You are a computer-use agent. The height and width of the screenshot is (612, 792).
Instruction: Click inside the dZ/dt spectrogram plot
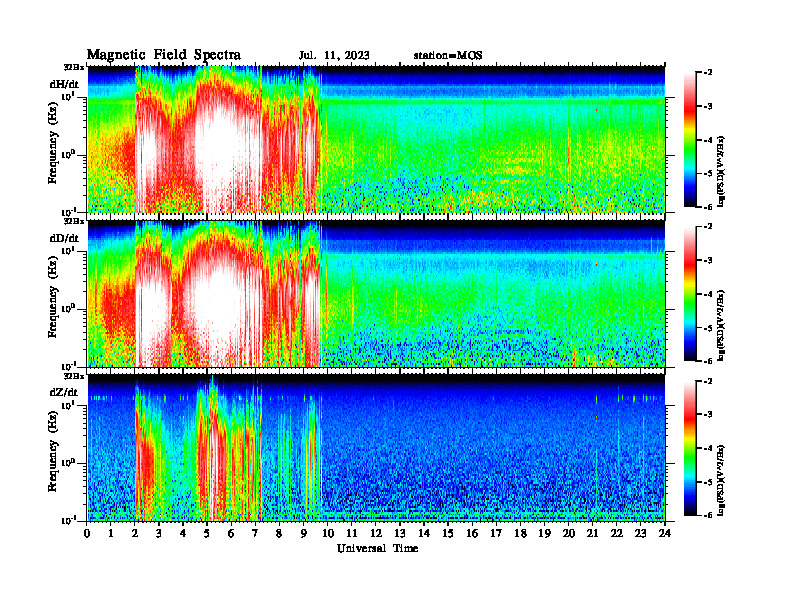point(376,448)
